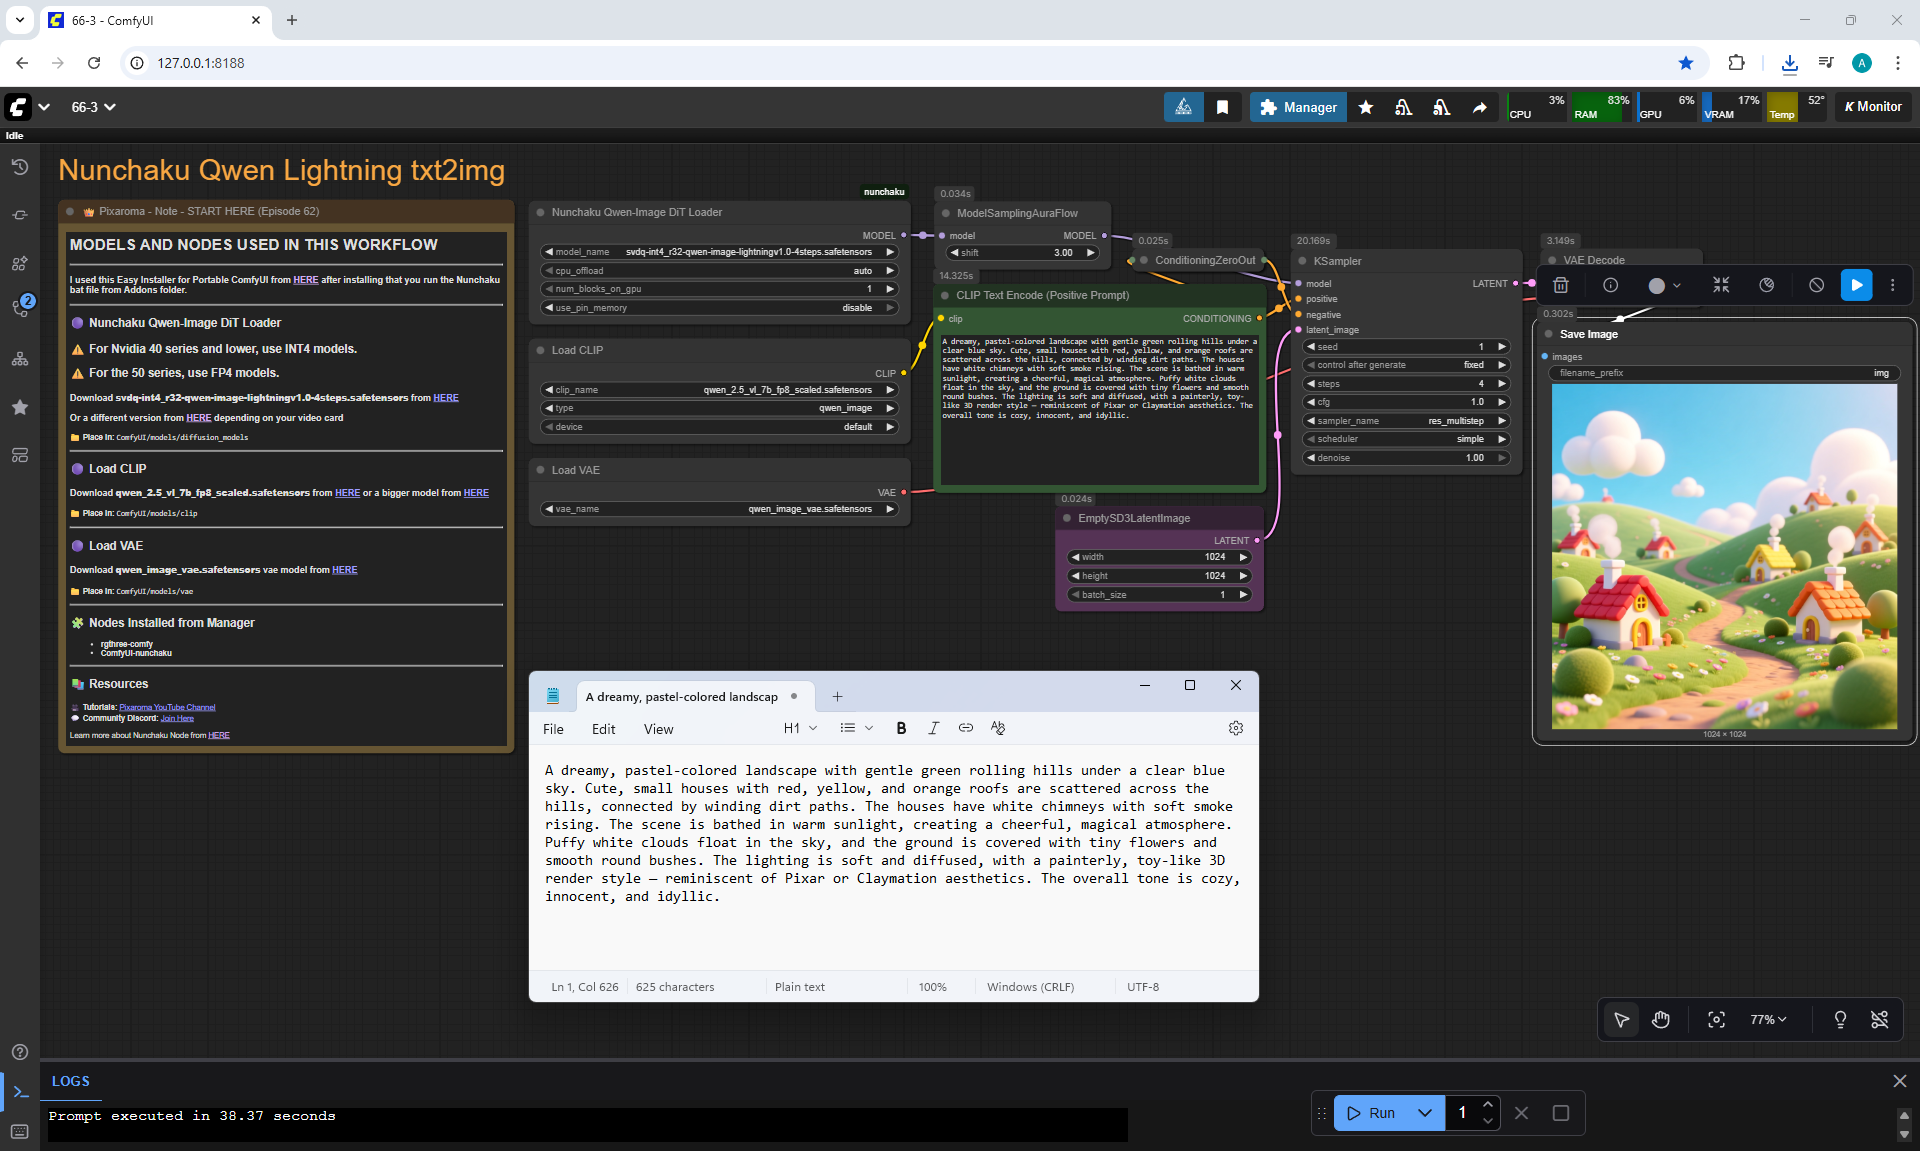Click the generated landscape image preview
The width and height of the screenshot is (1920, 1151).
pos(1724,556)
